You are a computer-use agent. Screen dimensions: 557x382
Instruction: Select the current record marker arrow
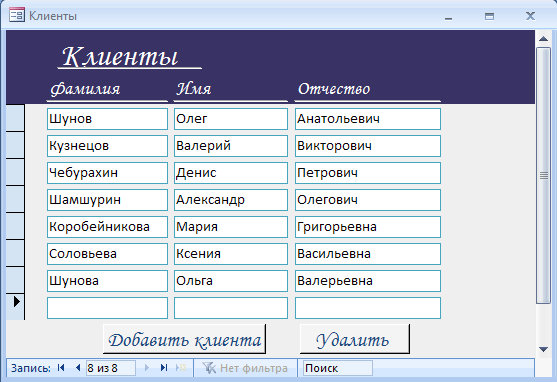click(x=16, y=302)
